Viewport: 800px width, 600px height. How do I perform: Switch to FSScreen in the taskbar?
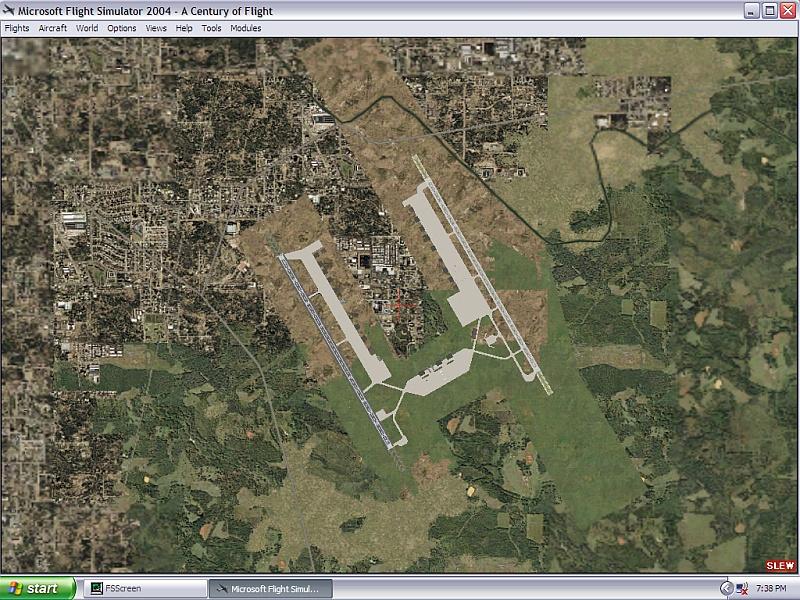pos(145,589)
